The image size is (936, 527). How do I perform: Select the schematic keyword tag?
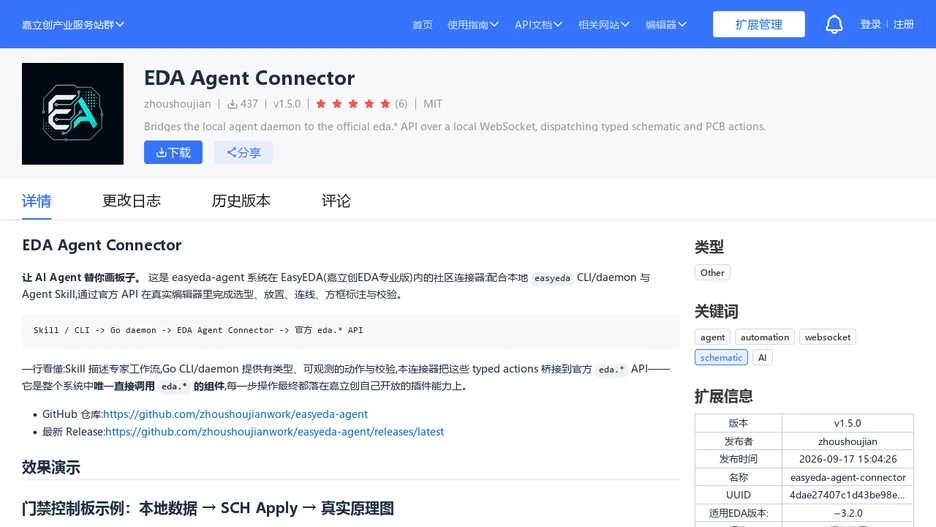[721, 358]
